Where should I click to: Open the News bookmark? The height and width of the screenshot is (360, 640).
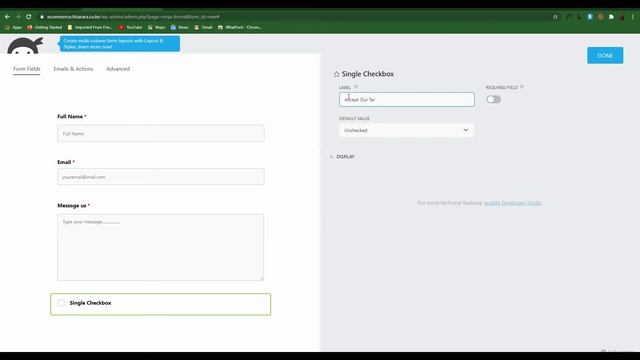click(180, 27)
